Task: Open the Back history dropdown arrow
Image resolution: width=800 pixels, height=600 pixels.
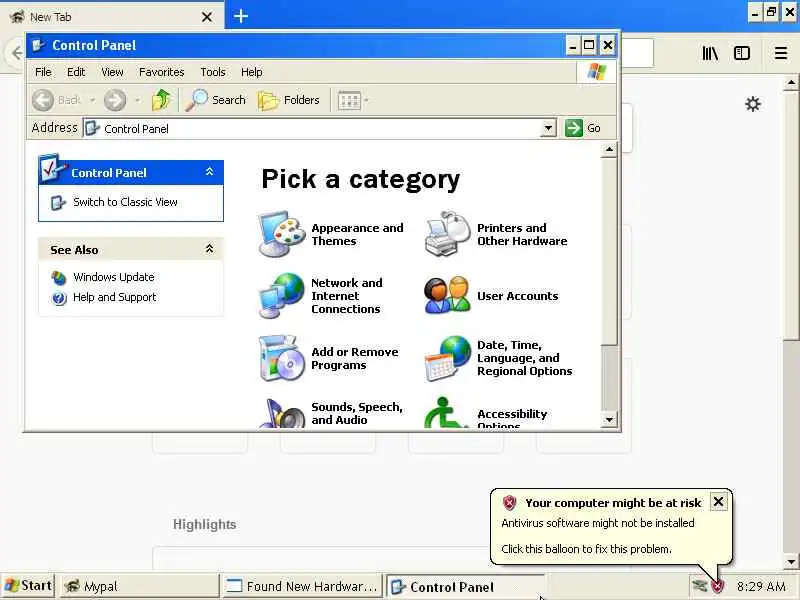Action: [92, 100]
